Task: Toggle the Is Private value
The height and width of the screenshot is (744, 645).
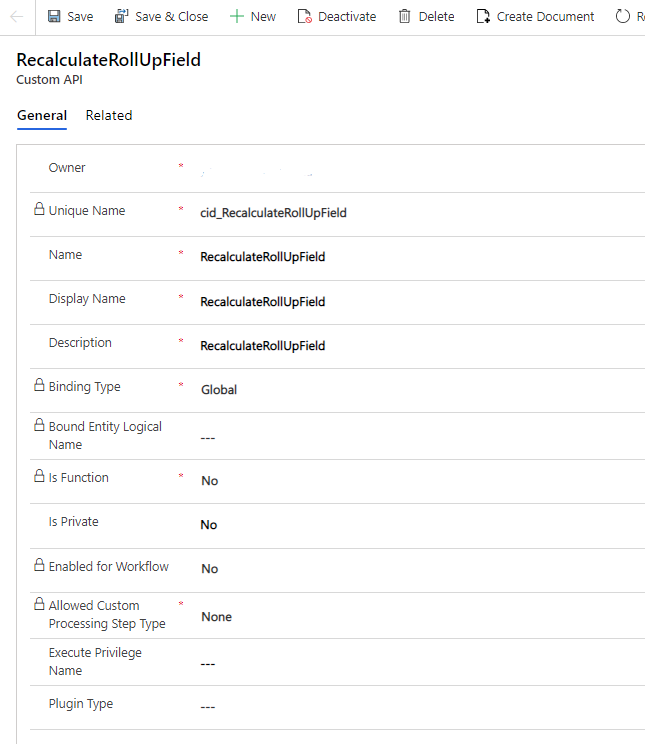Action: click(209, 525)
